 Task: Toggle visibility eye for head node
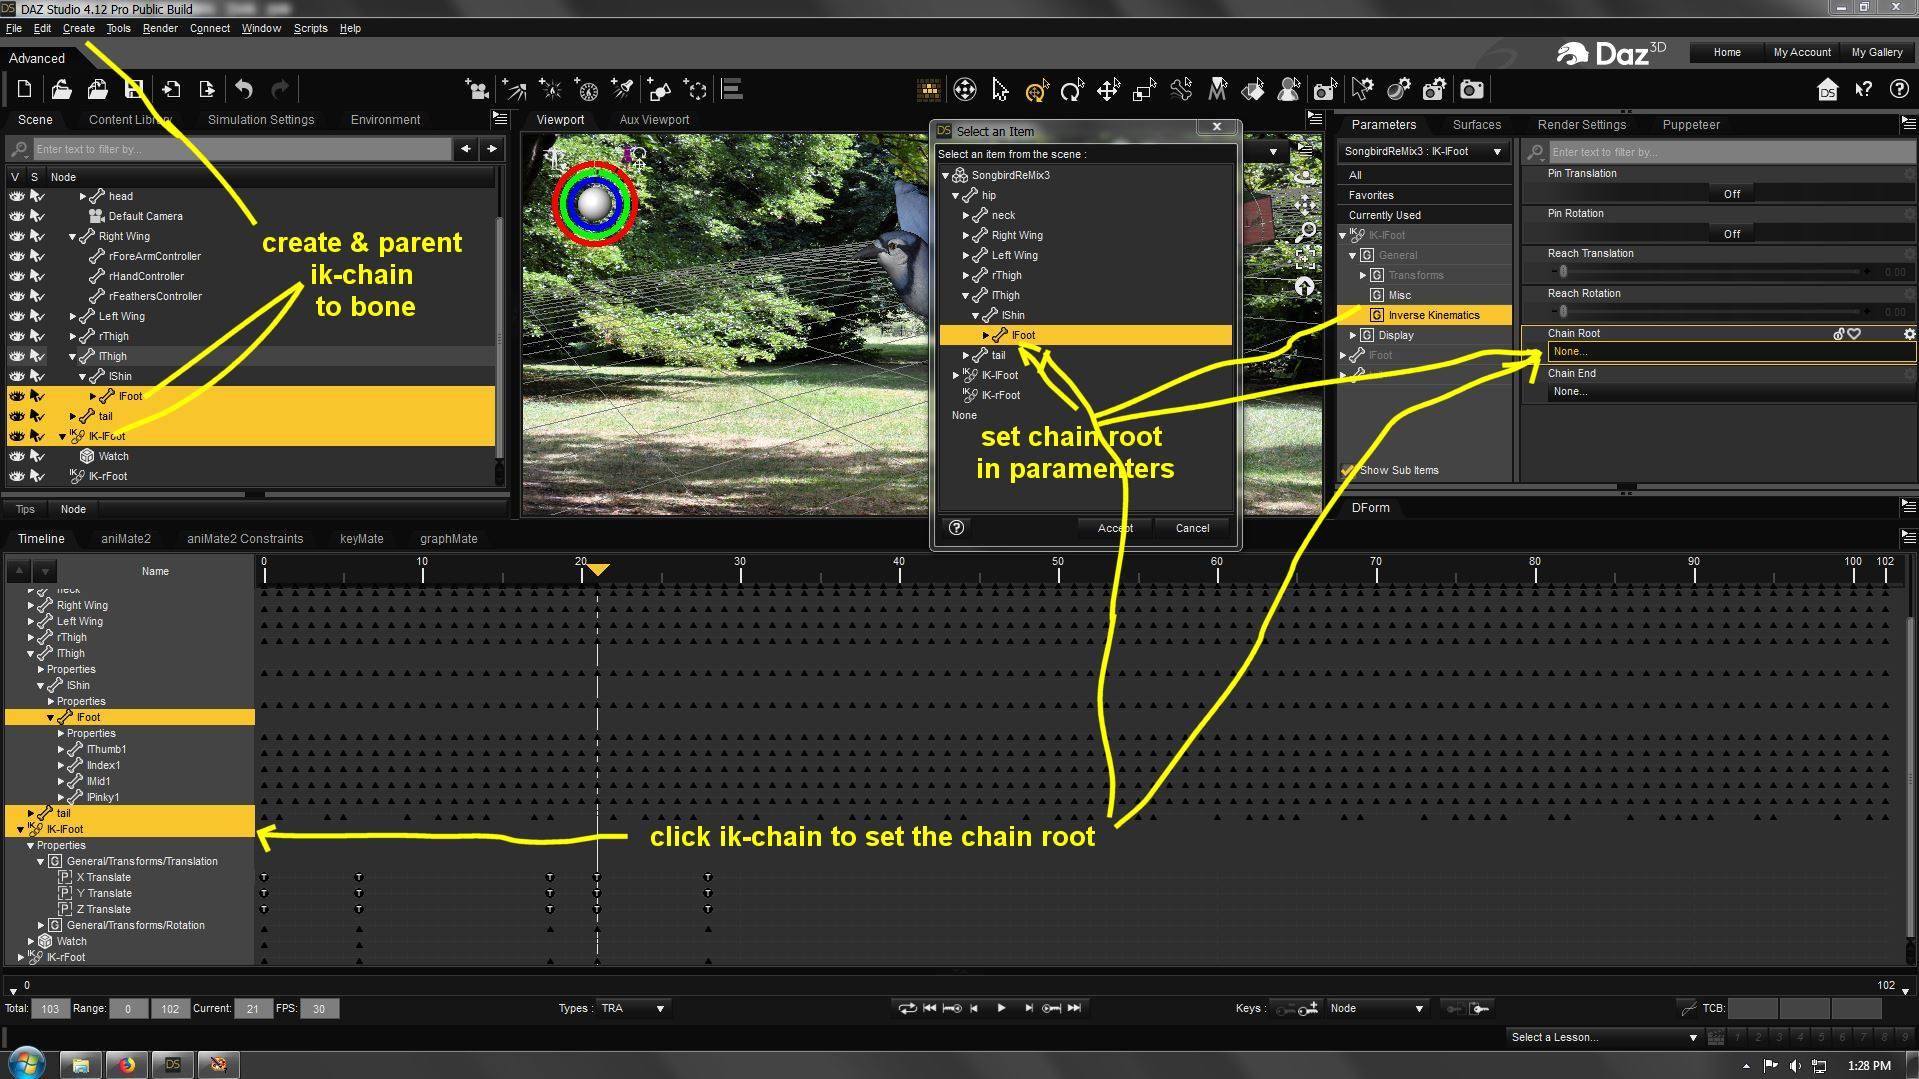click(16, 196)
